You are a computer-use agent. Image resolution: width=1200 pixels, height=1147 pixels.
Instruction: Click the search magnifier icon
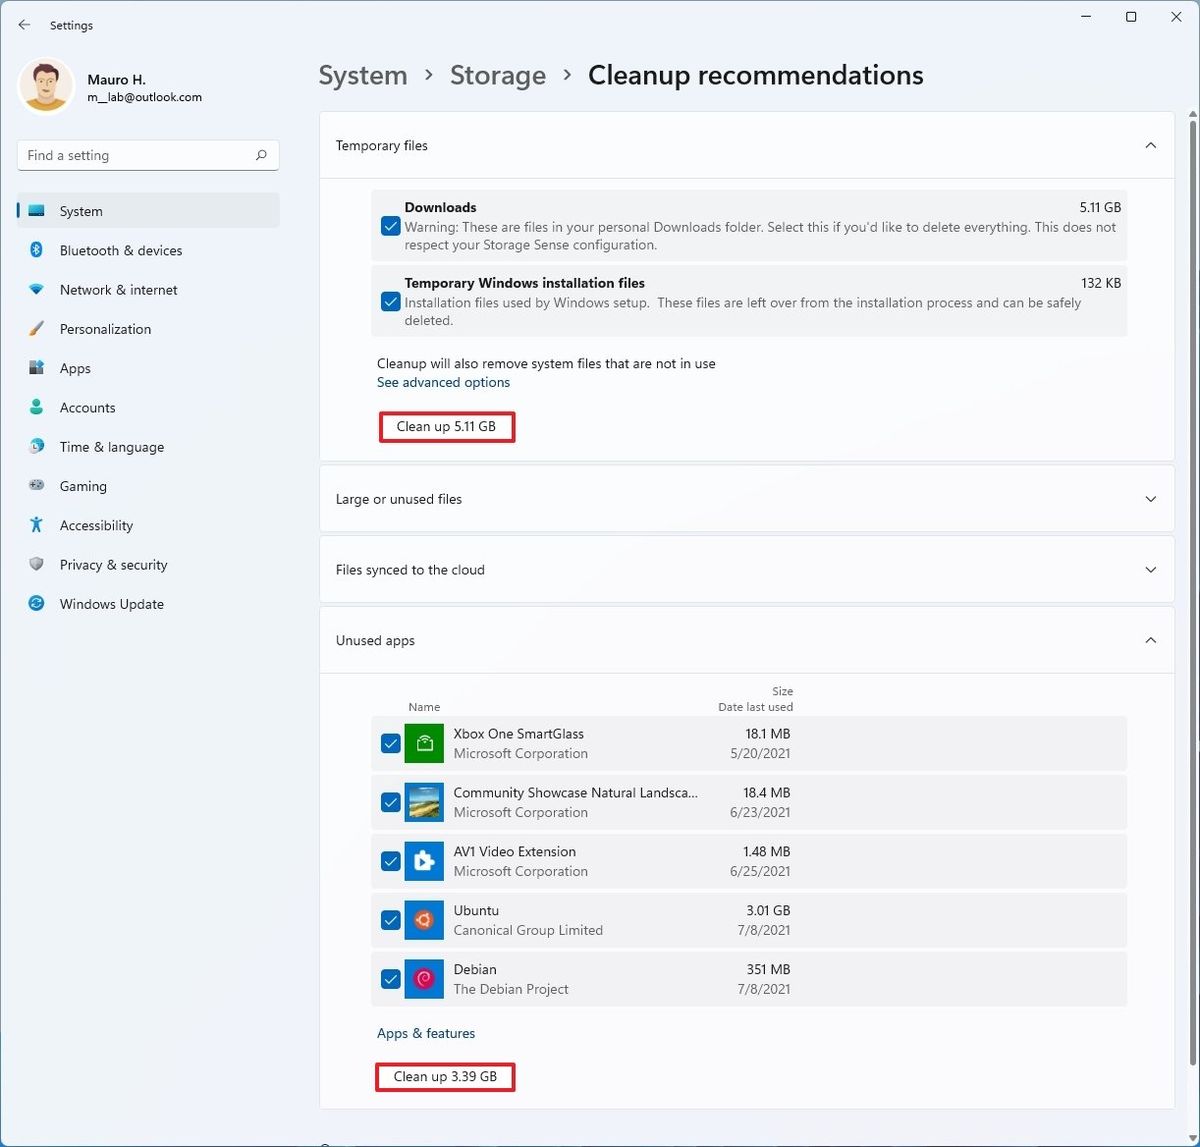261,155
